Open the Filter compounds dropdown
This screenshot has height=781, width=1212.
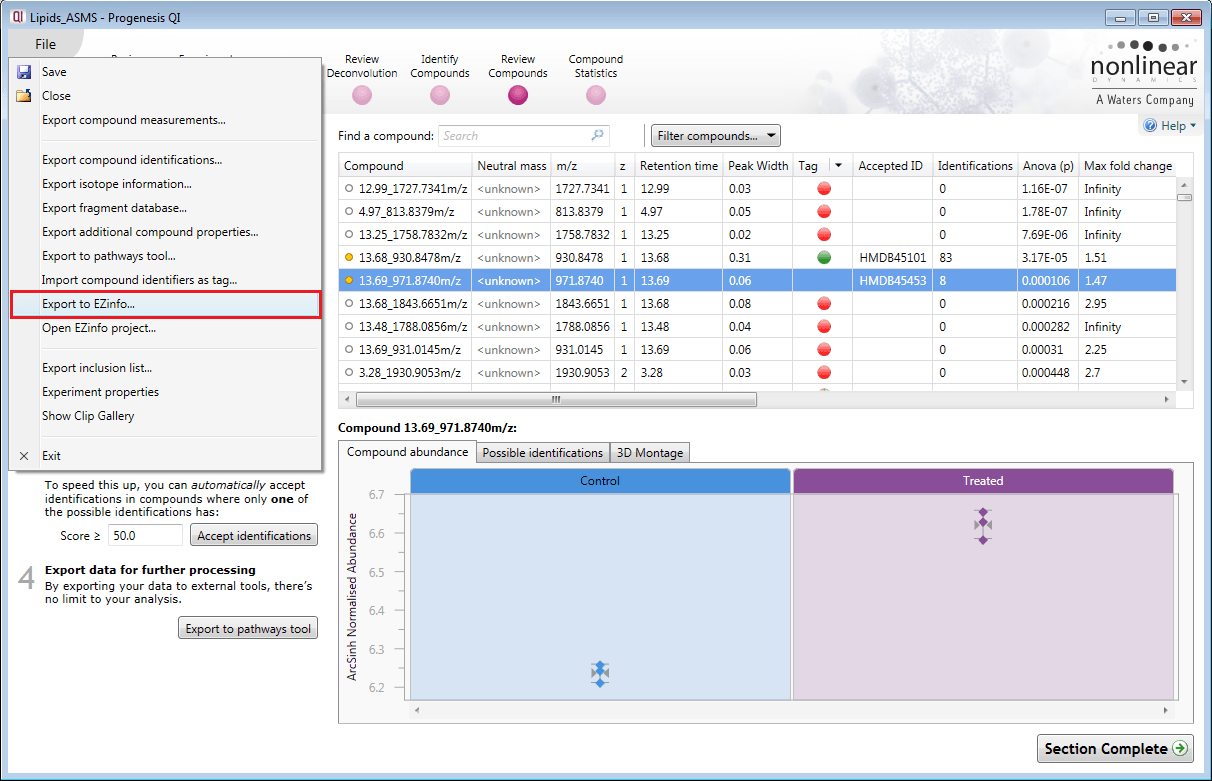[x=715, y=136]
